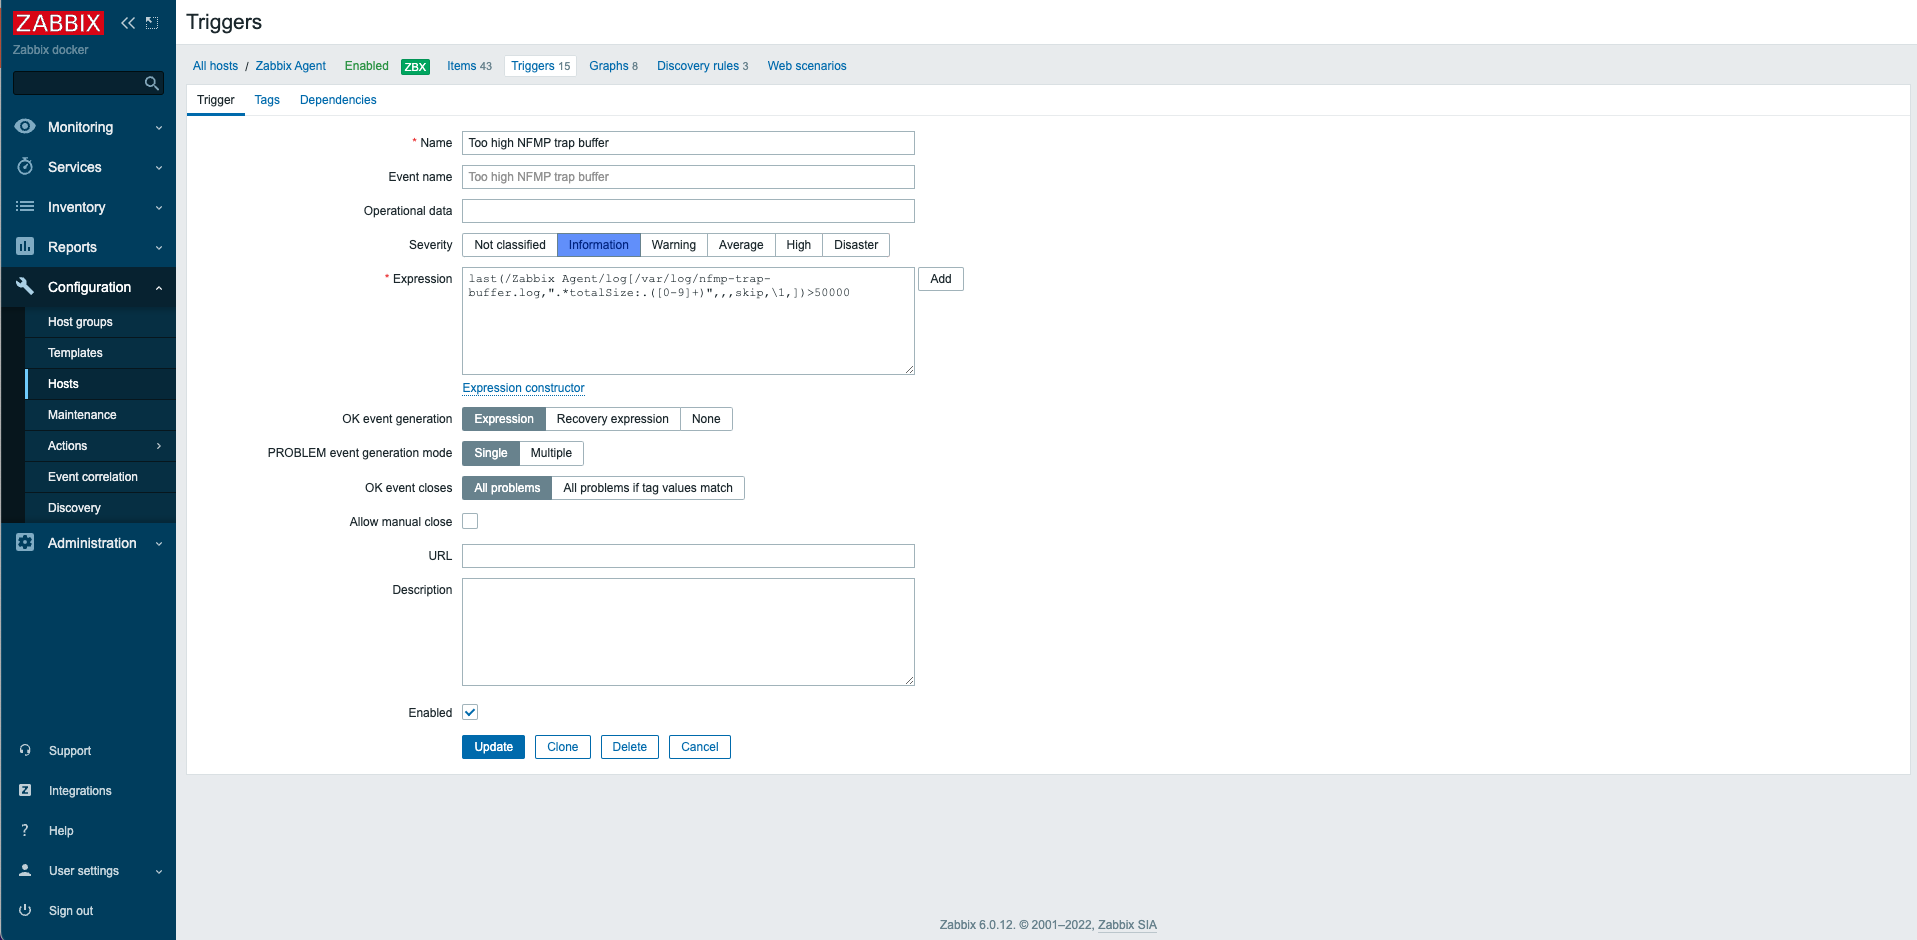Click the Clone button

[562, 747]
